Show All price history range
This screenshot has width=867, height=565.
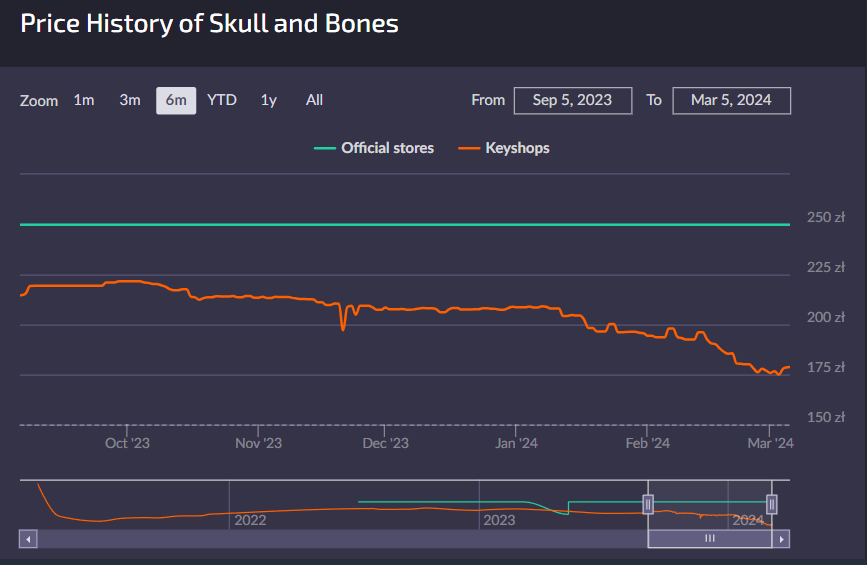(x=314, y=100)
